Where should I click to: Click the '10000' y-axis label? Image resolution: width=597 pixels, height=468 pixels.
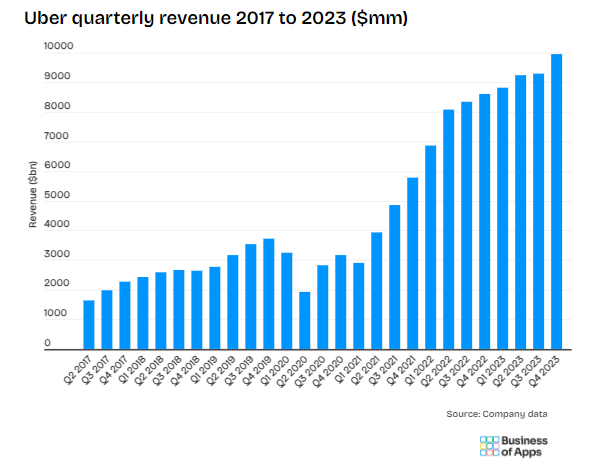[x=58, y=46]
